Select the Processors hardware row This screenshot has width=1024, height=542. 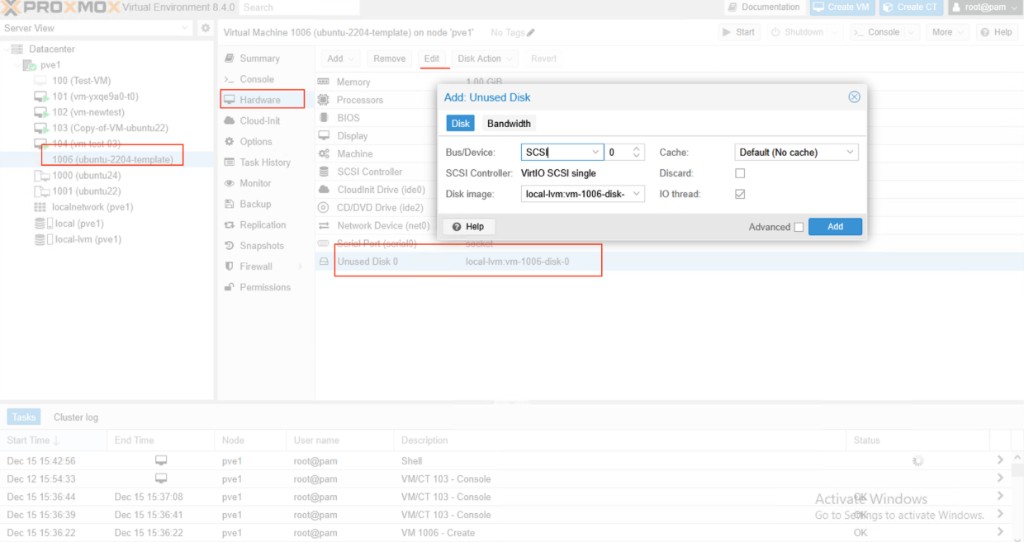point(669,100)
